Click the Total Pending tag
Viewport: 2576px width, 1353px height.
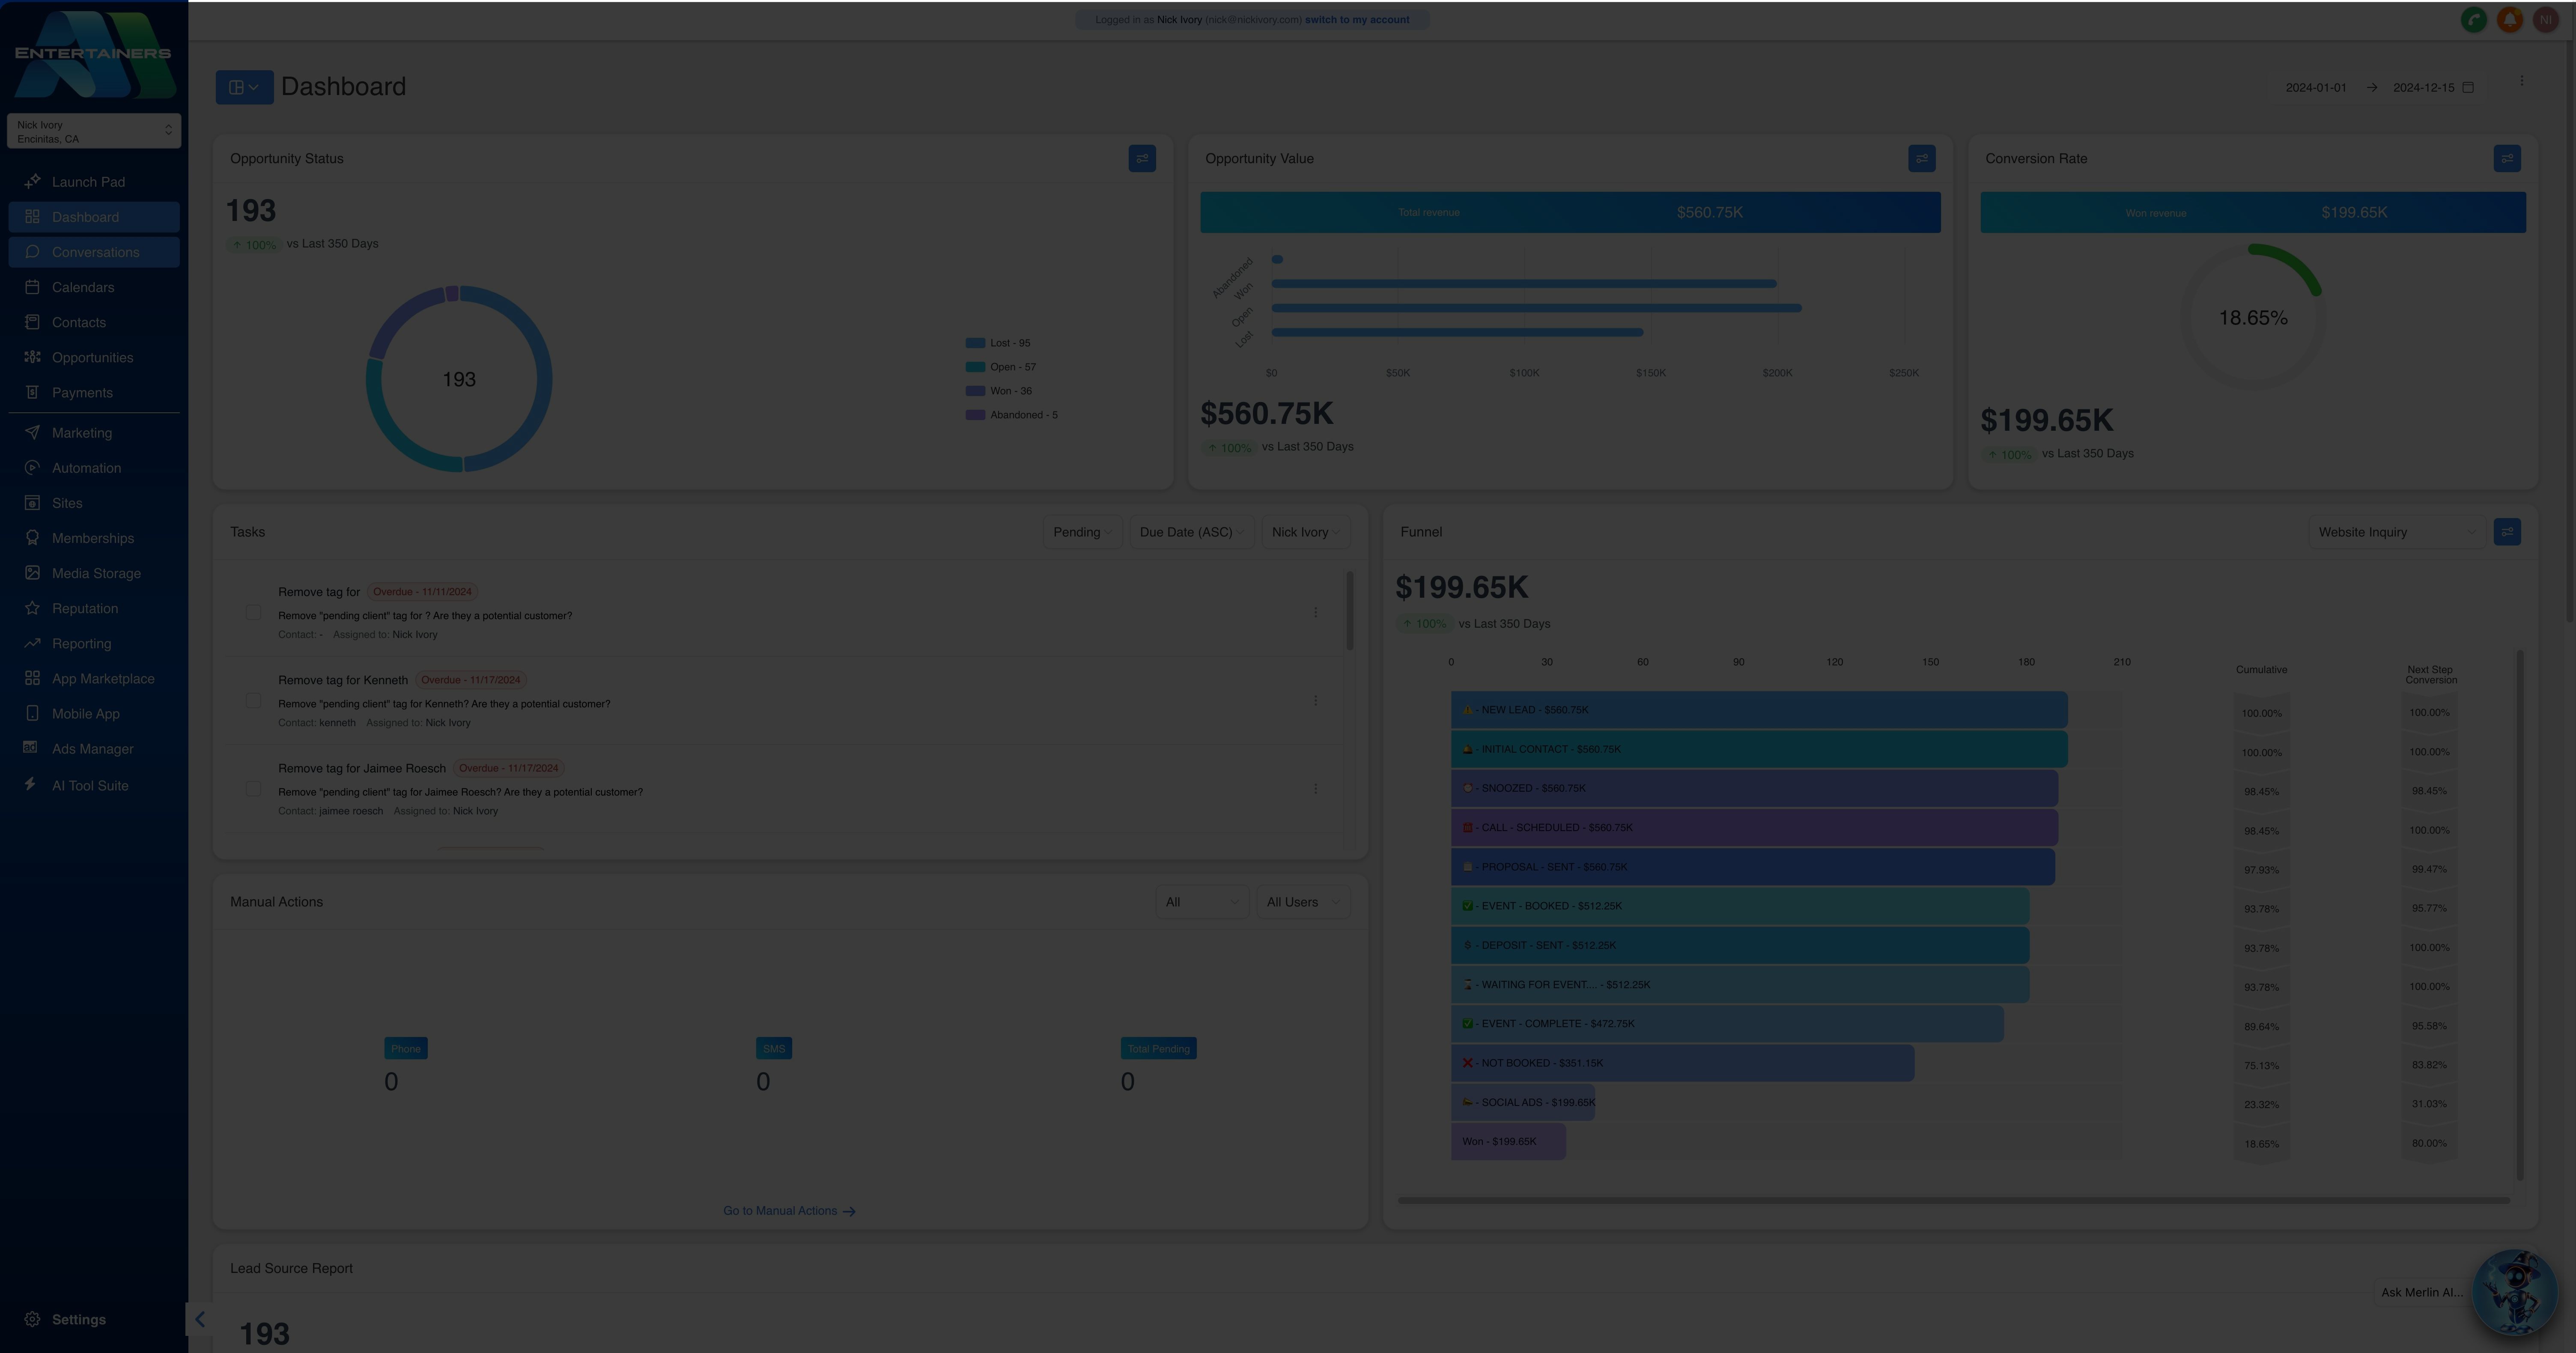pyautogui.click(x=1158, y=1049)
